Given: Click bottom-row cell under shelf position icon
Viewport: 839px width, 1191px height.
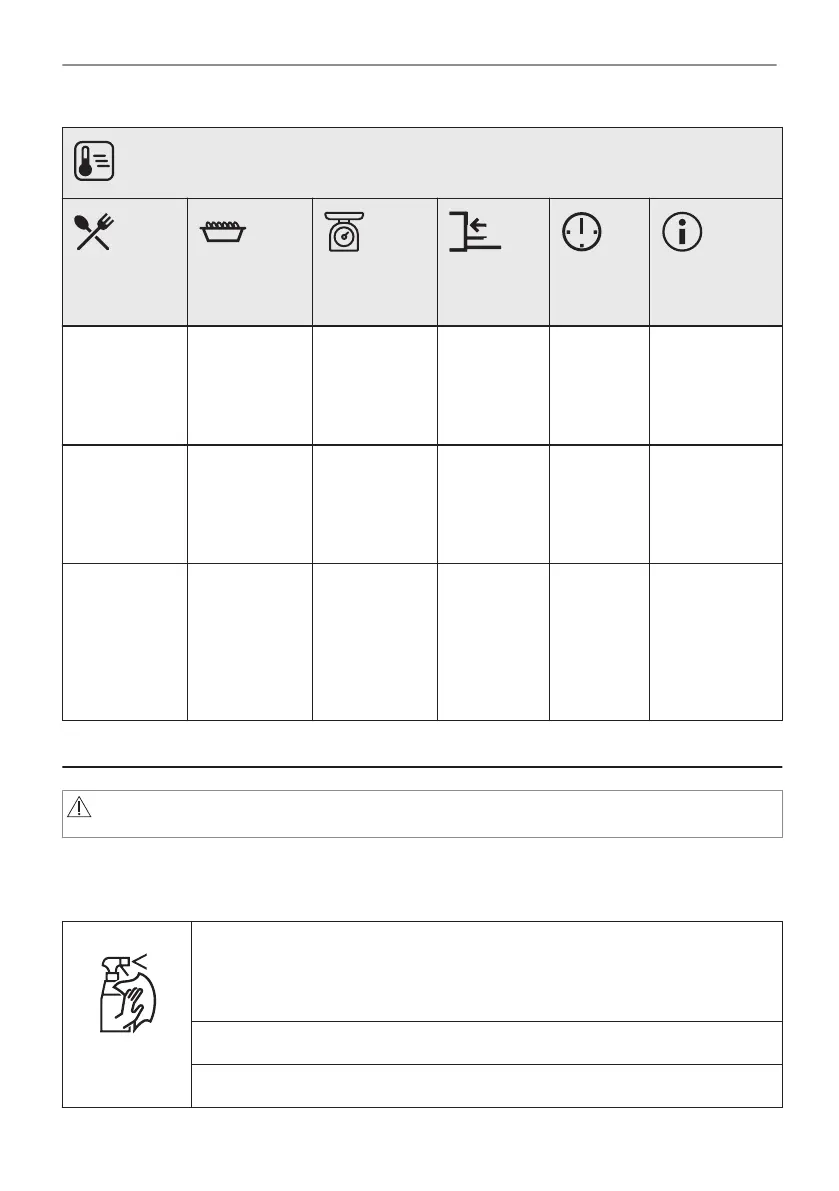Looking at the screenshot, I should [x=494, y=642].
